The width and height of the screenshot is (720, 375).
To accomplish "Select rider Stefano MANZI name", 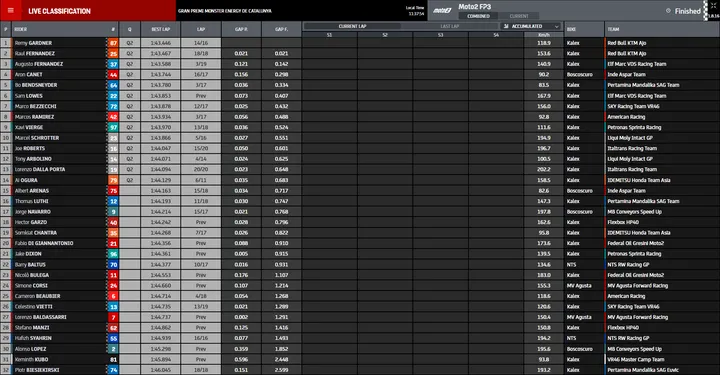I will pyautogui.click(x=32, y=328).
